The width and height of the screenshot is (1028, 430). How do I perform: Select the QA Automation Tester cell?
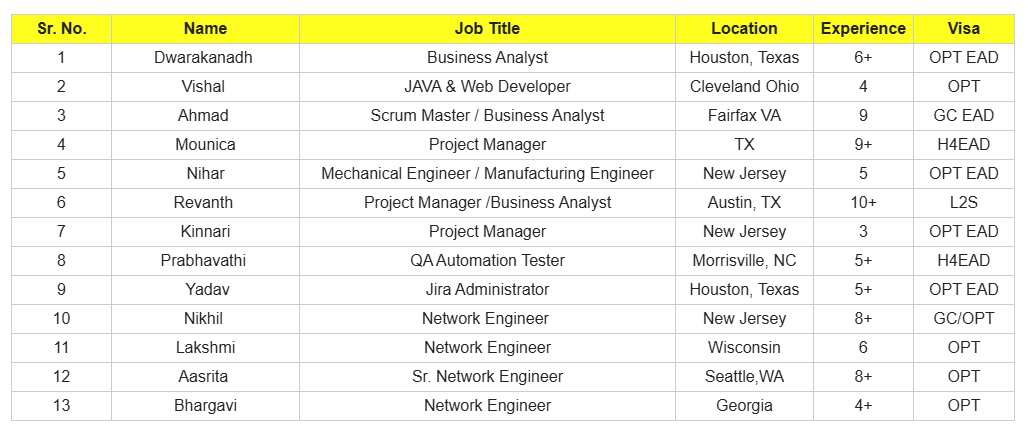[487, 261]
